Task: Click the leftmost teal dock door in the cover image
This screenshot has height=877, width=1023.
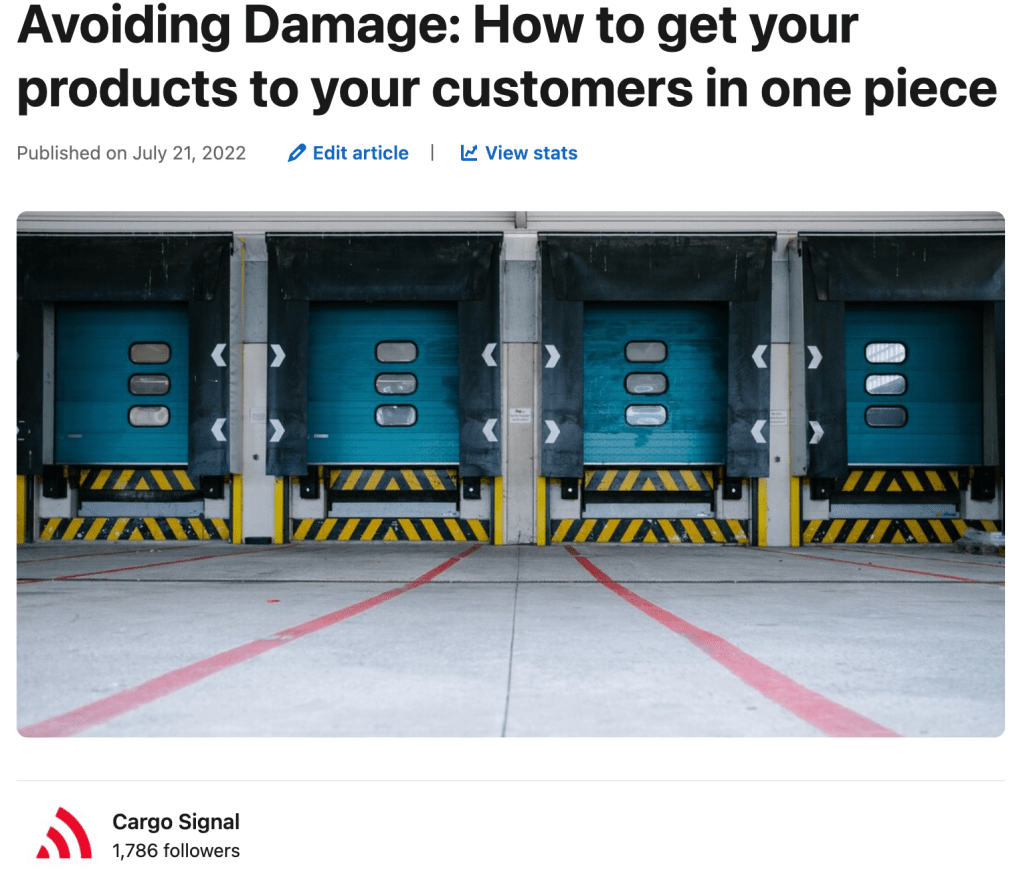Action: click(x=121, y=385)
